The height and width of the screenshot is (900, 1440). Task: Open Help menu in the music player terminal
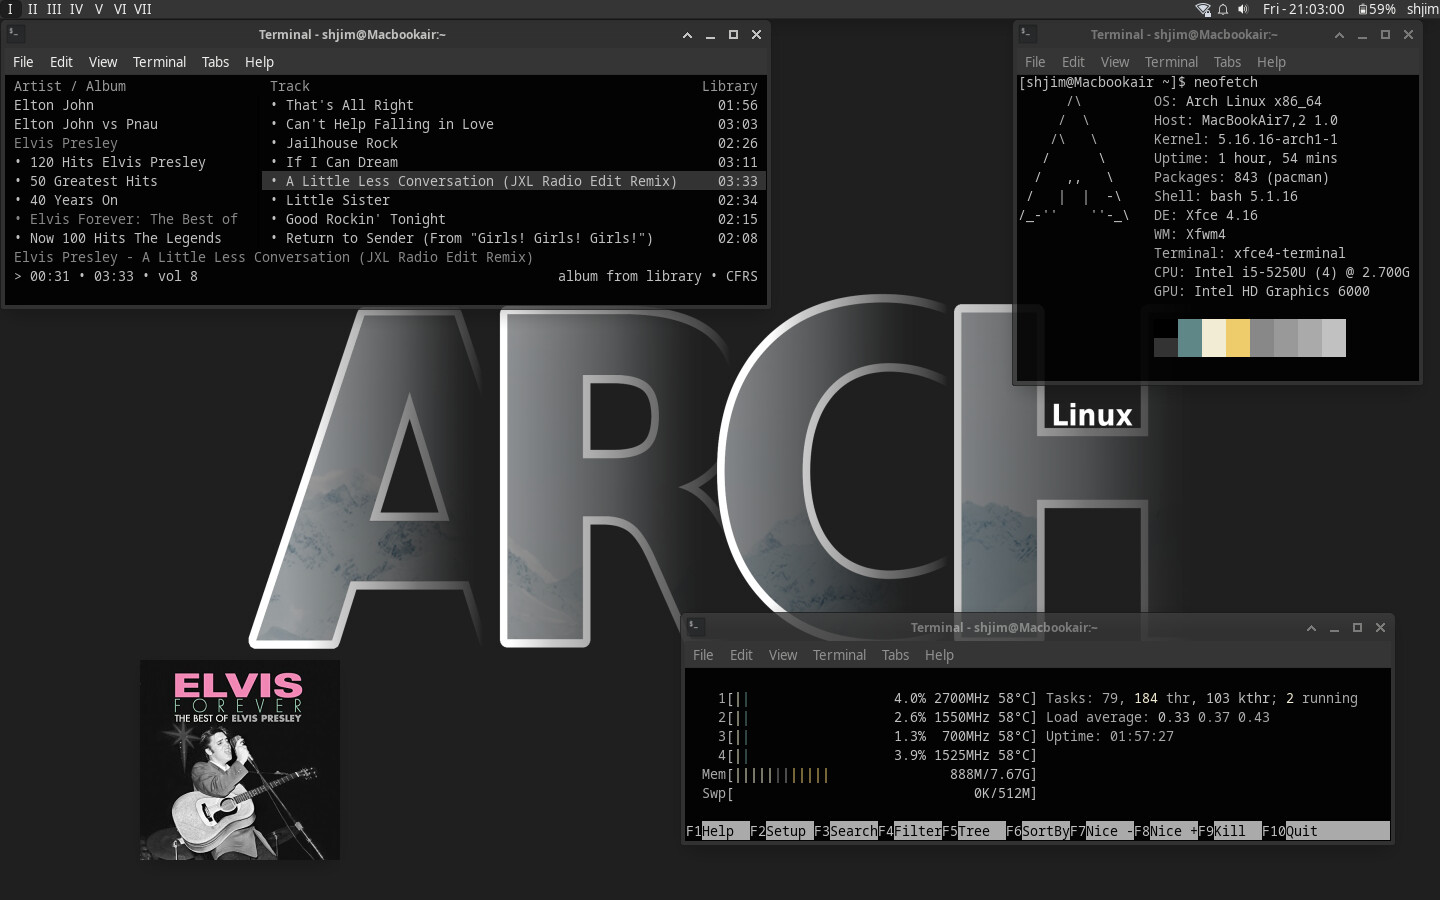click(259, 62)
